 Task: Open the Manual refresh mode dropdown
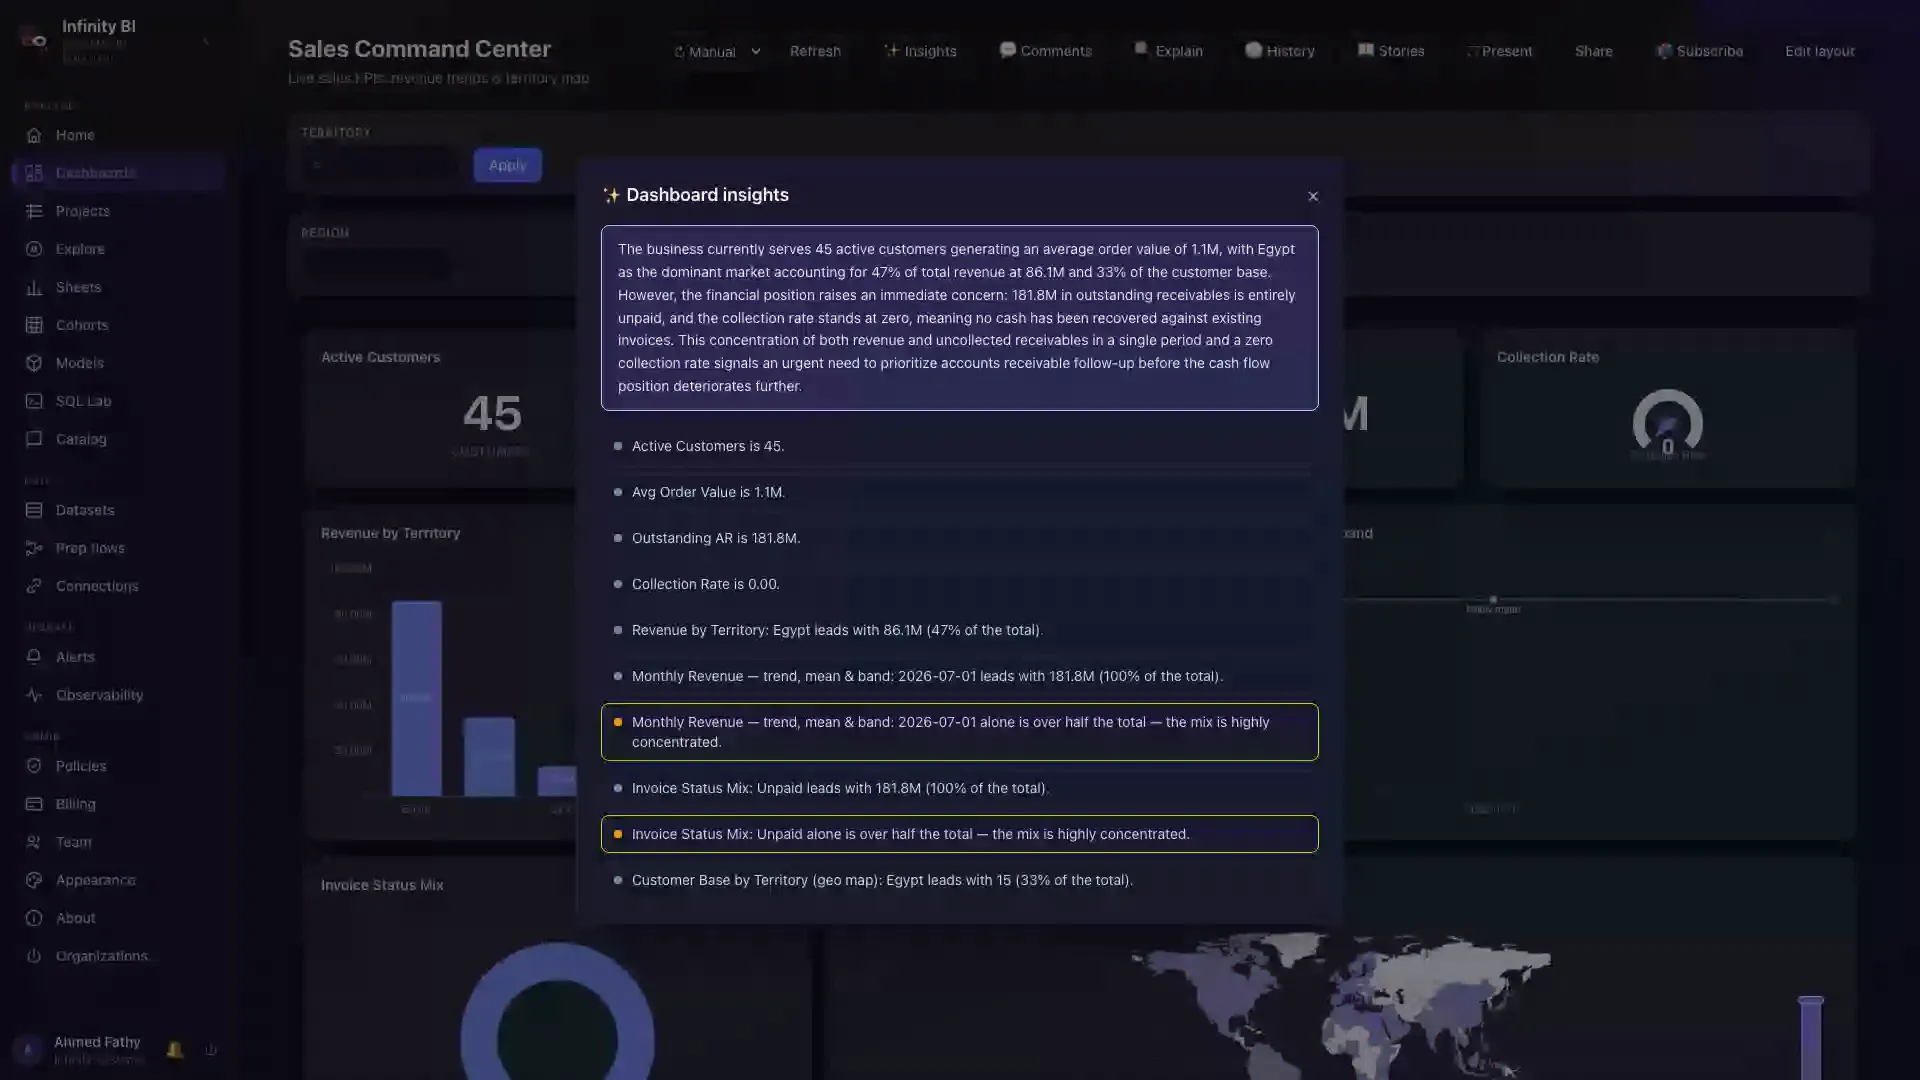coord(717,51)
